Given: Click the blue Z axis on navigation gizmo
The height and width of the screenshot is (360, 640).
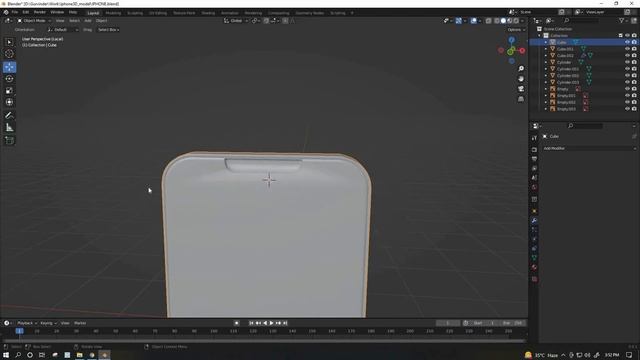Looking at the screenshot, I should [x=511, y=40].
